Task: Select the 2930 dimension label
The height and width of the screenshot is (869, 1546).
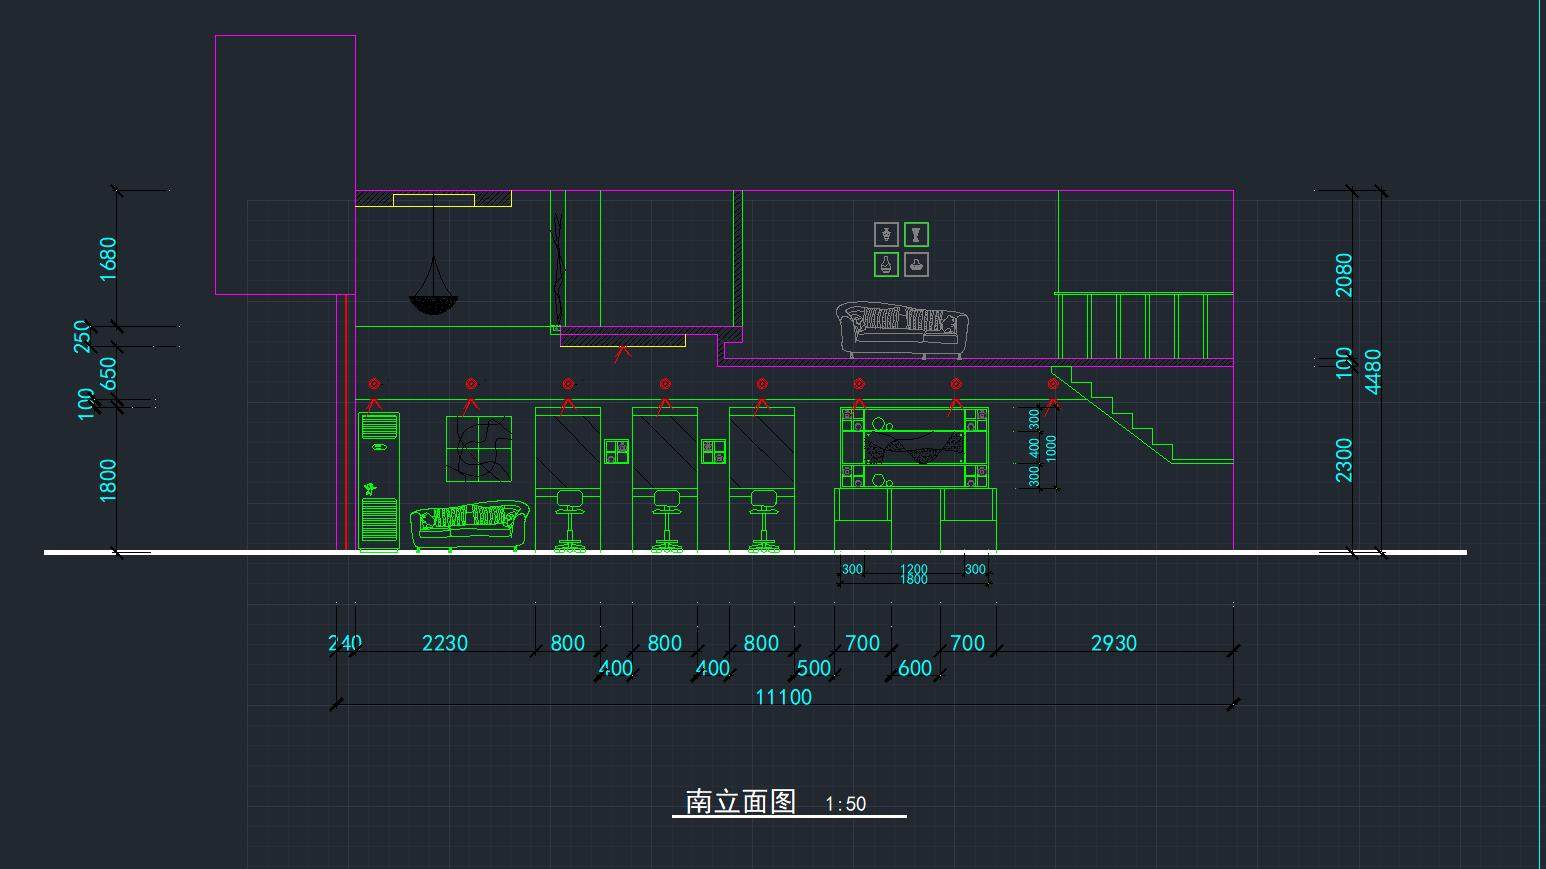Action: pyautogui.click(x=1113, y=643)
